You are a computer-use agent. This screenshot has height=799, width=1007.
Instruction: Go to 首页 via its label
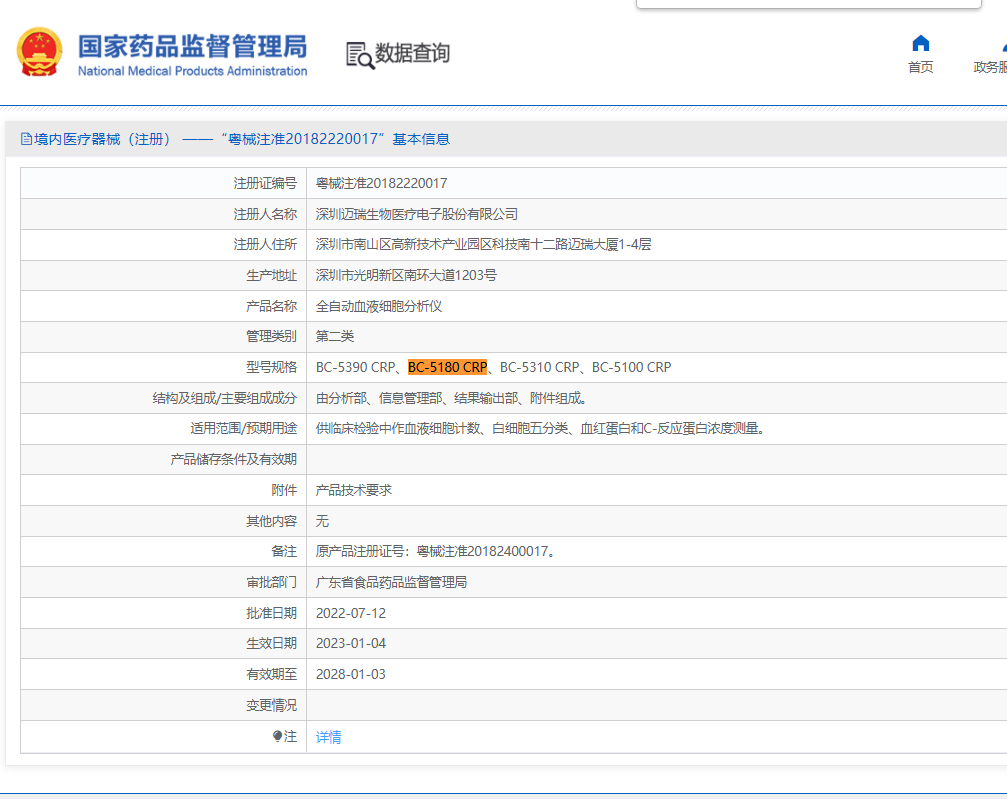click(920, 67)
